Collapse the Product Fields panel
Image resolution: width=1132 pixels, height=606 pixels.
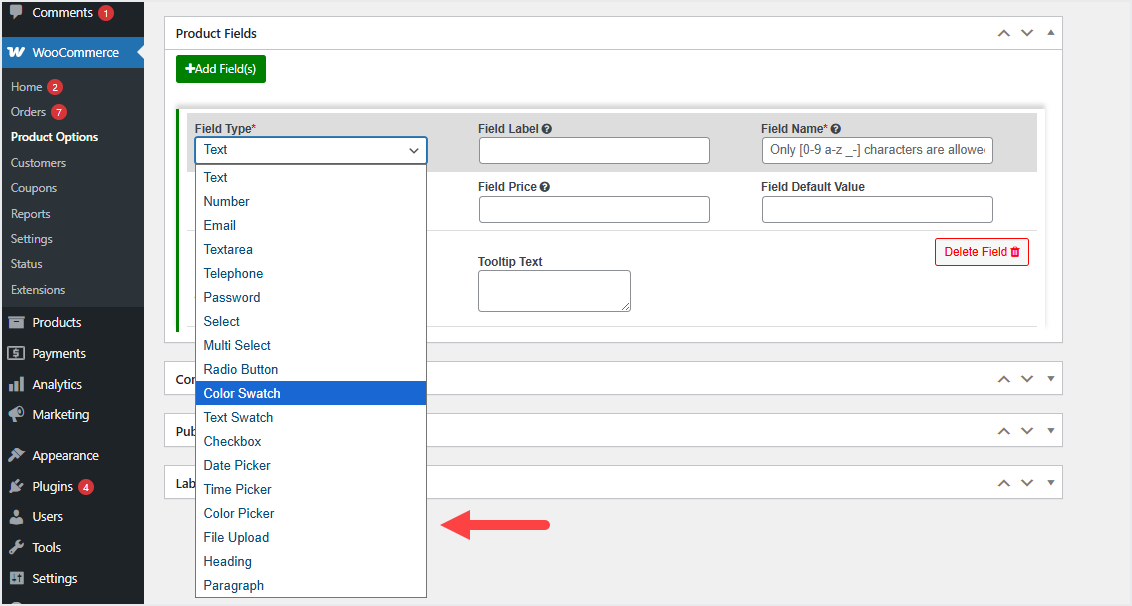[1050, 33]
